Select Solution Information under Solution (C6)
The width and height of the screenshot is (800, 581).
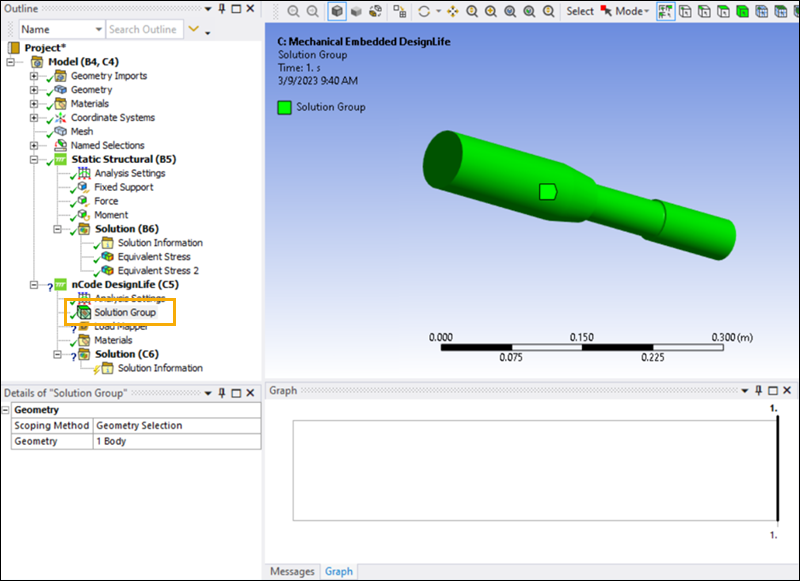pyautogui.click(x=160, y=368)
